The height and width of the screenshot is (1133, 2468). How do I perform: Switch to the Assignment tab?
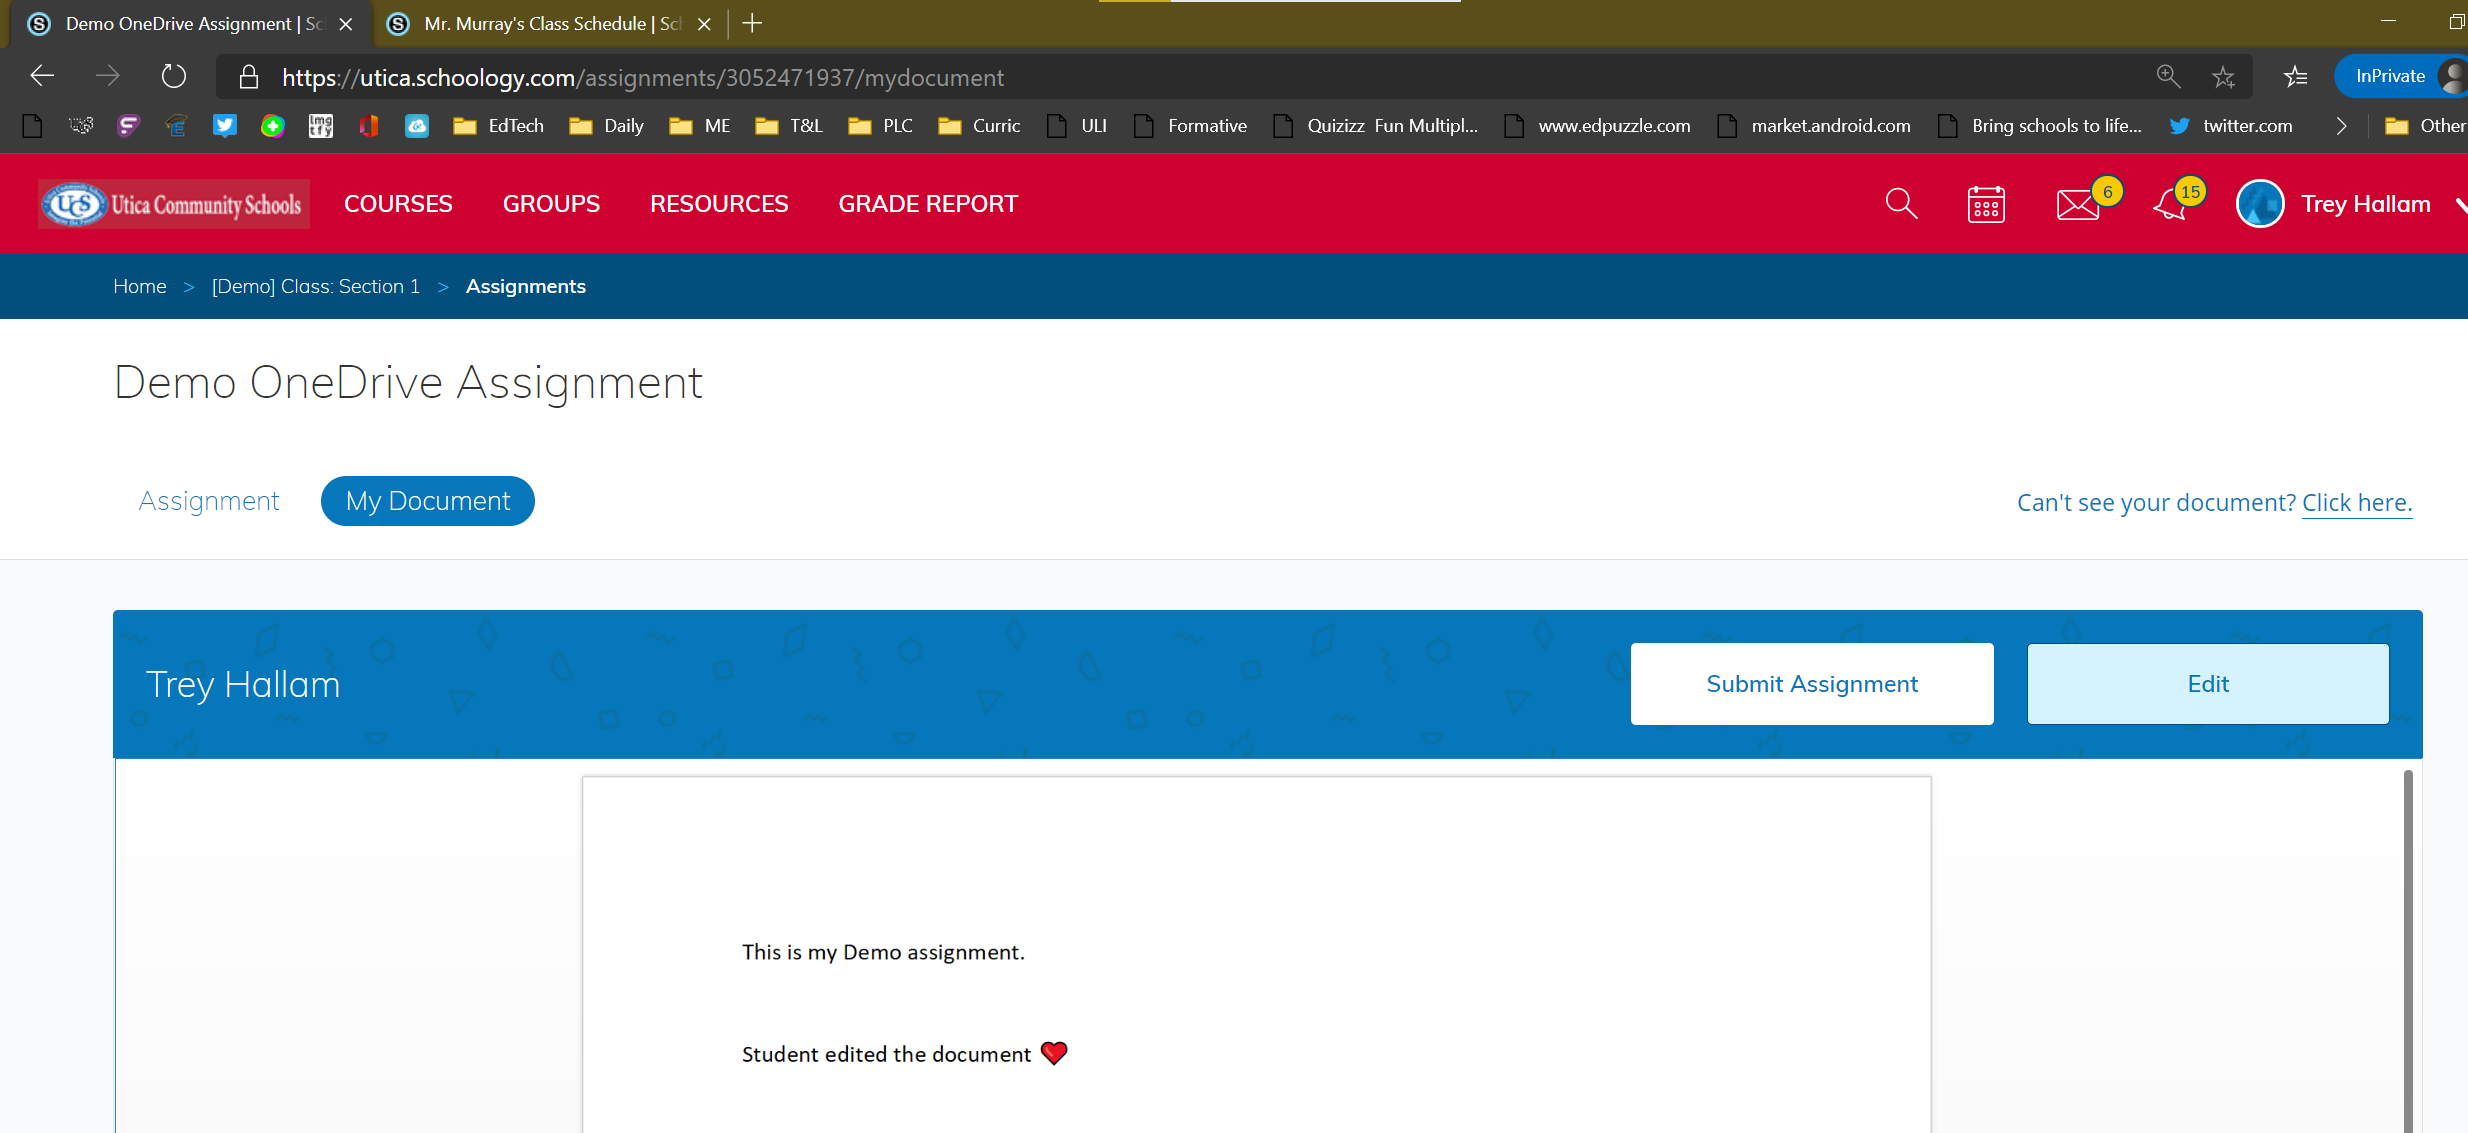point(209,501)
